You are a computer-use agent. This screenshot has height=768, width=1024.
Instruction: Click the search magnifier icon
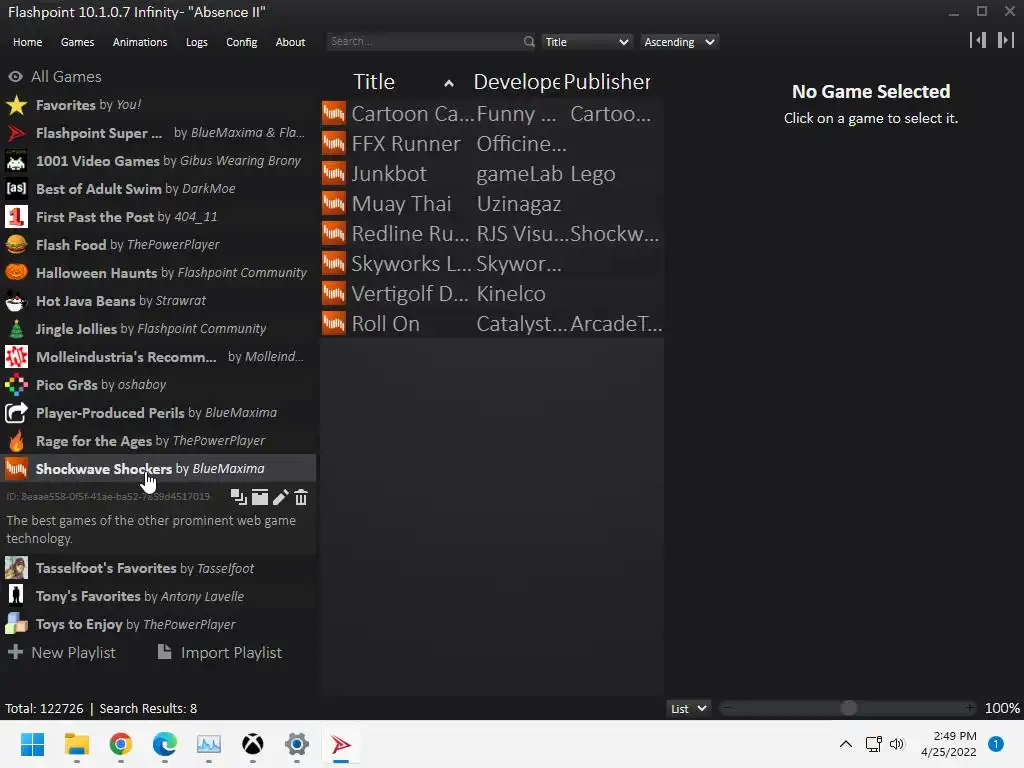click(x=528, y=41)
